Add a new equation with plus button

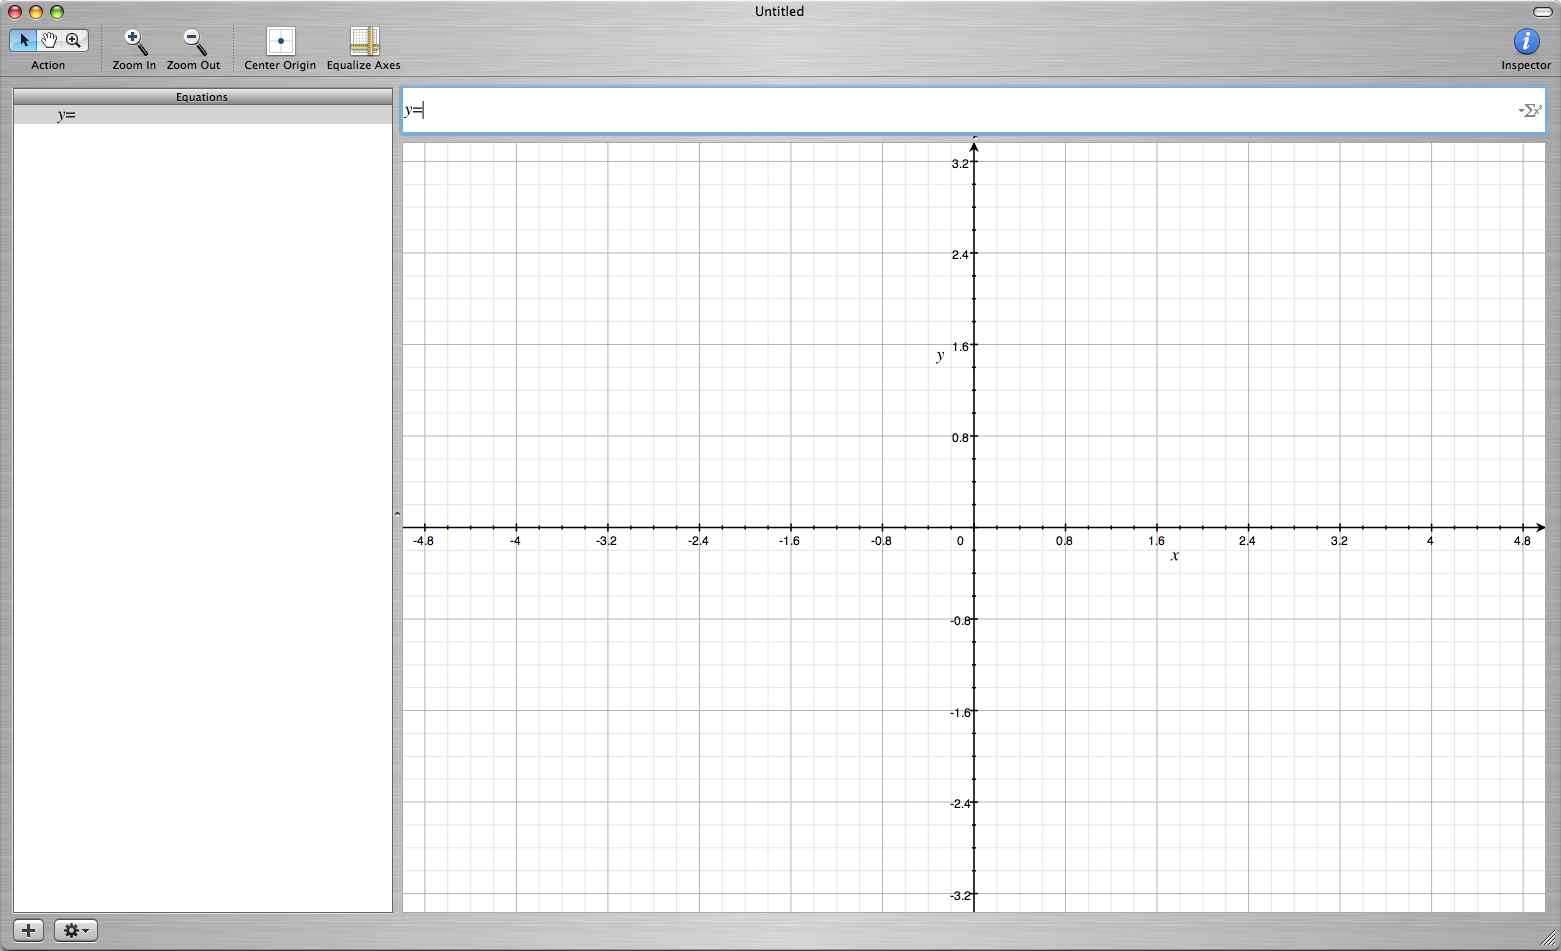click(x=29, y=930)
